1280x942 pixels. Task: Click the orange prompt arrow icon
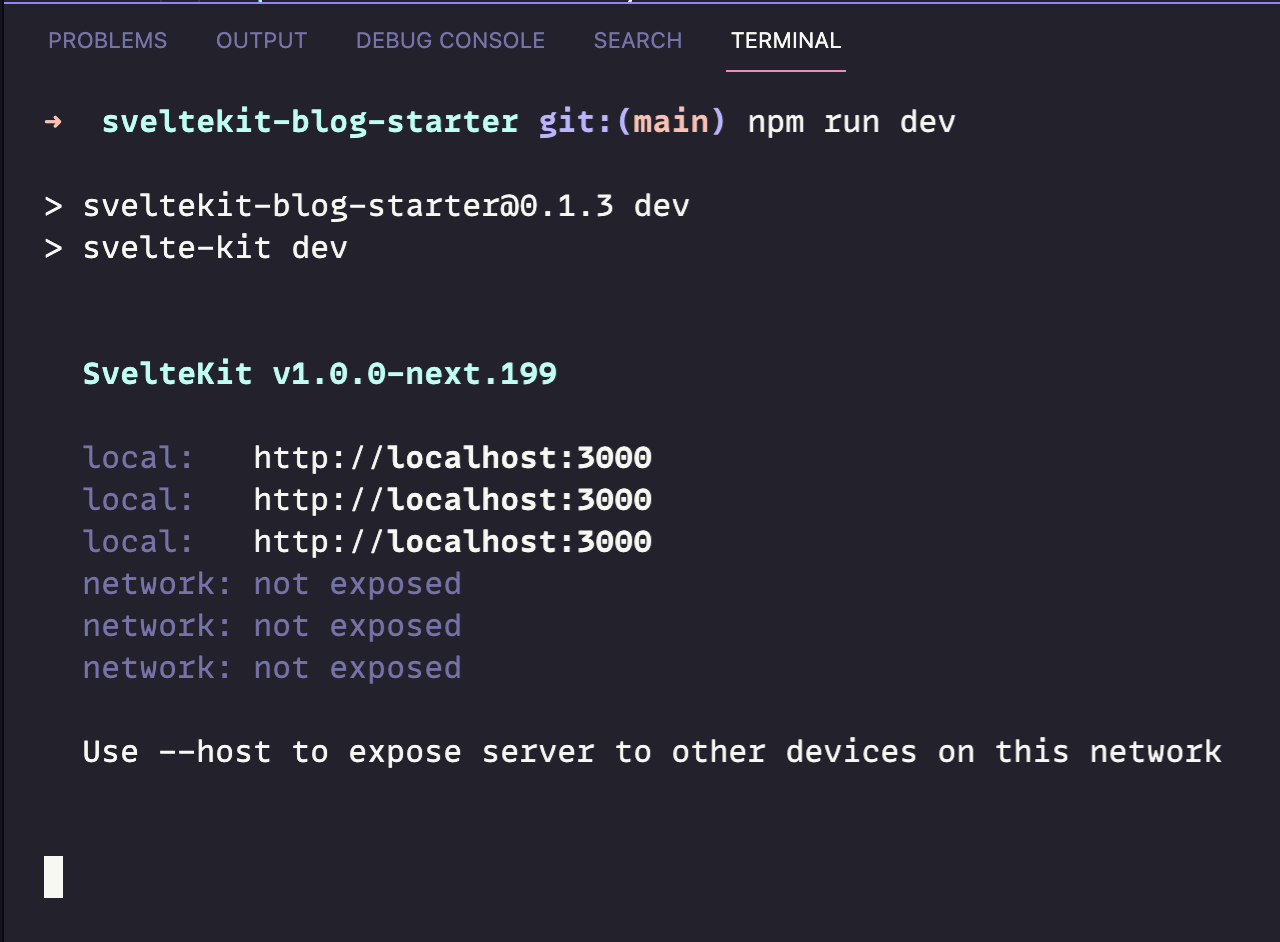coord(53,122)
